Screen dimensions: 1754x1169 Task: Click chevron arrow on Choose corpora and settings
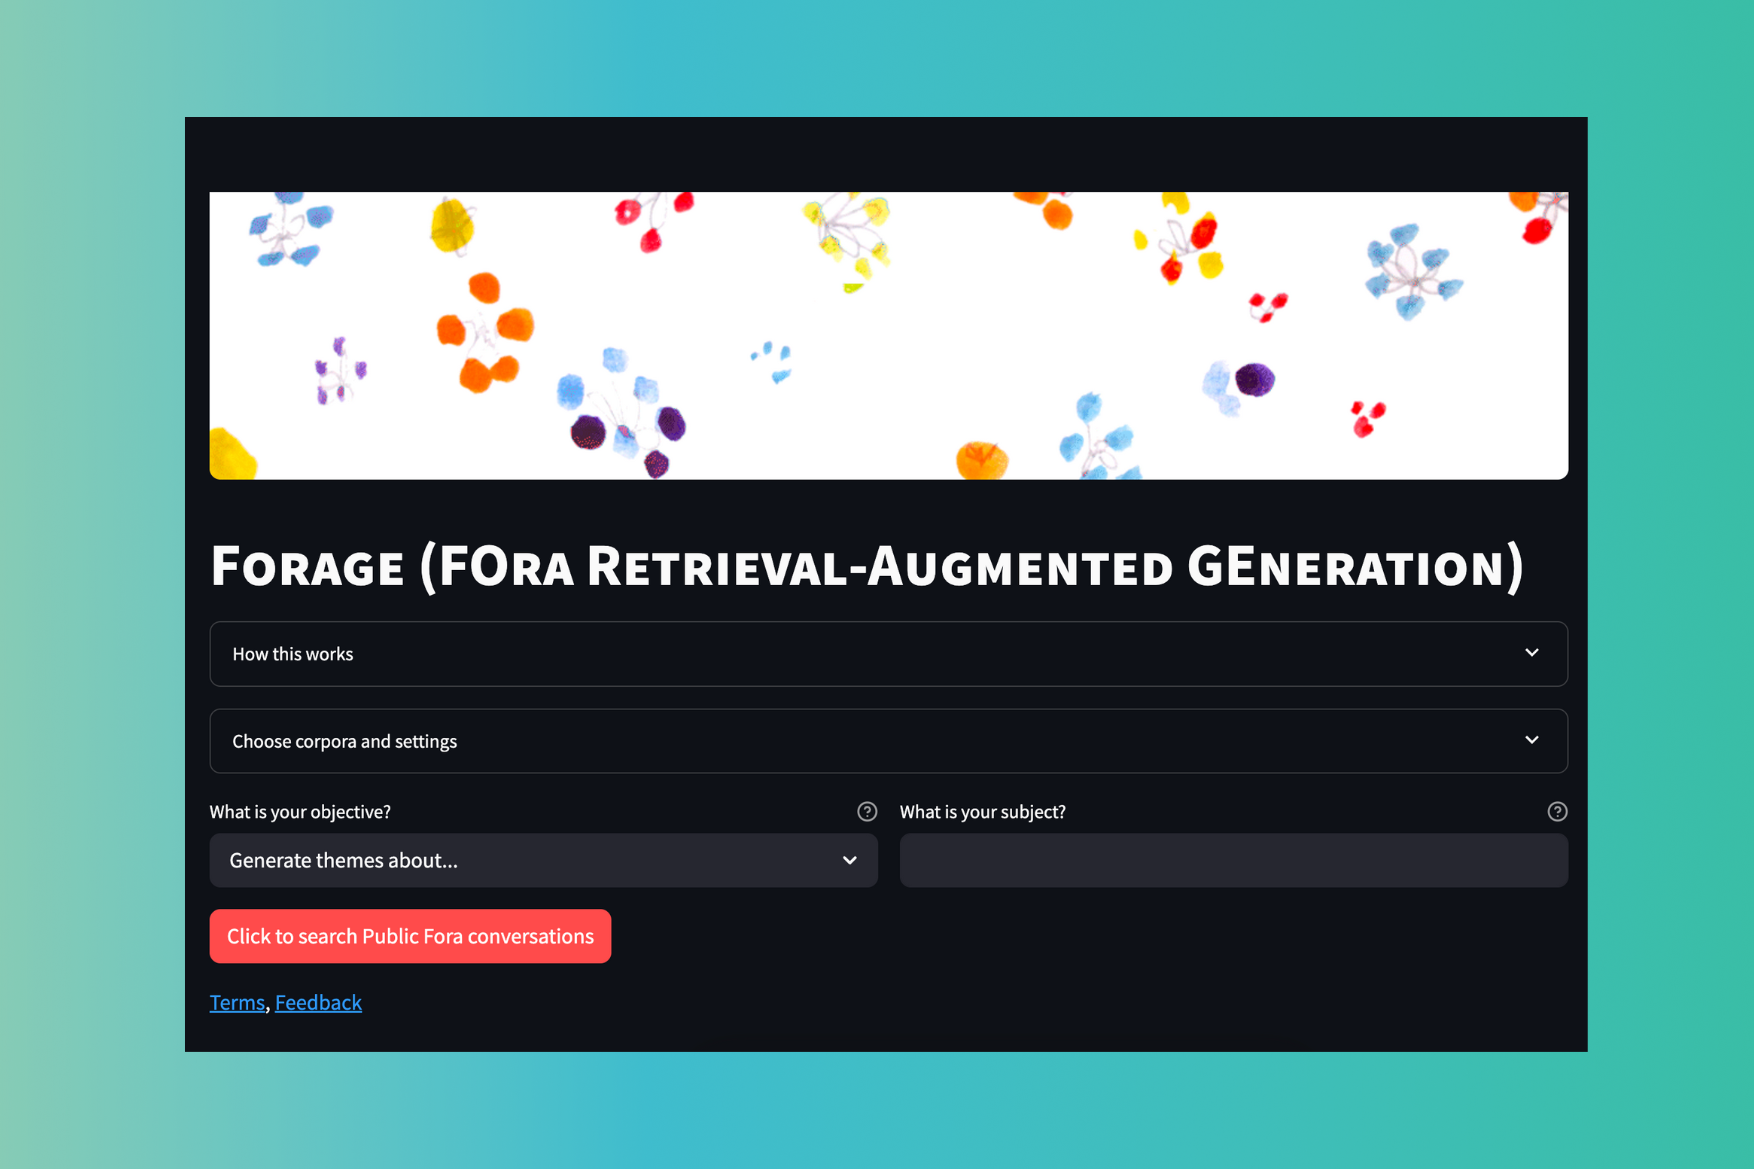point(1531,740)
